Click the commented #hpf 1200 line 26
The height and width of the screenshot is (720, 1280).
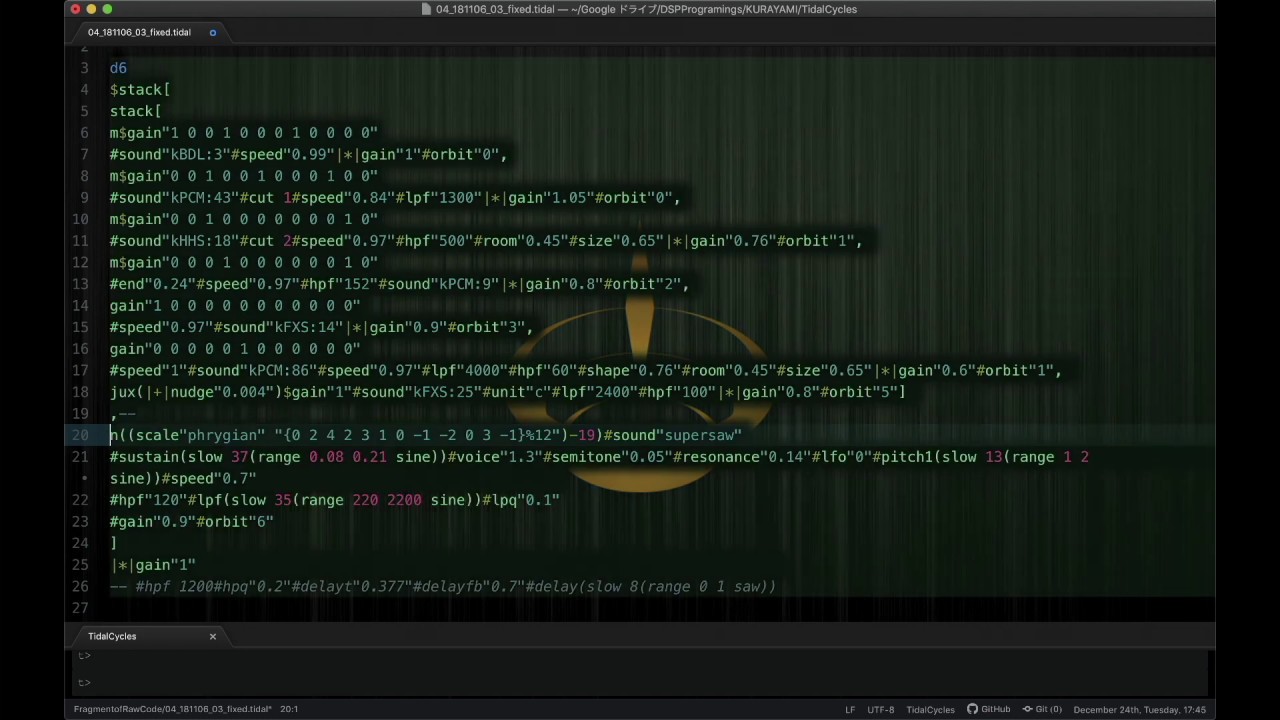point(442,586)
